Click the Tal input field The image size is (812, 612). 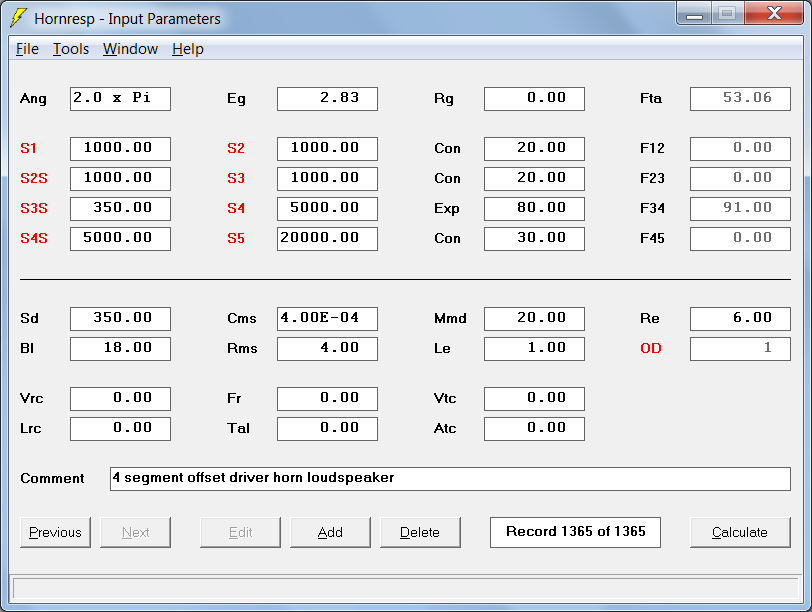click(327, 429)
